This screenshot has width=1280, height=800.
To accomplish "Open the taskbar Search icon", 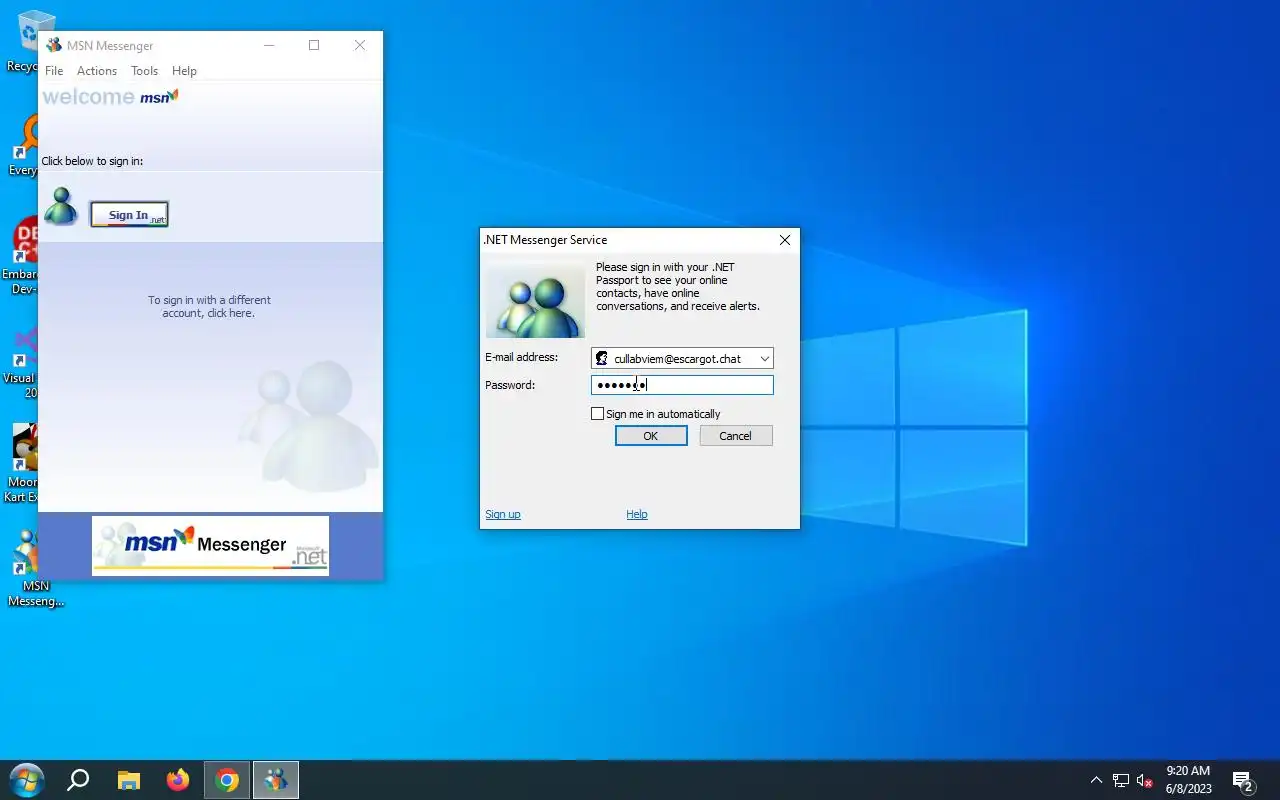I will pyautogui.click(x=78, y=780).
